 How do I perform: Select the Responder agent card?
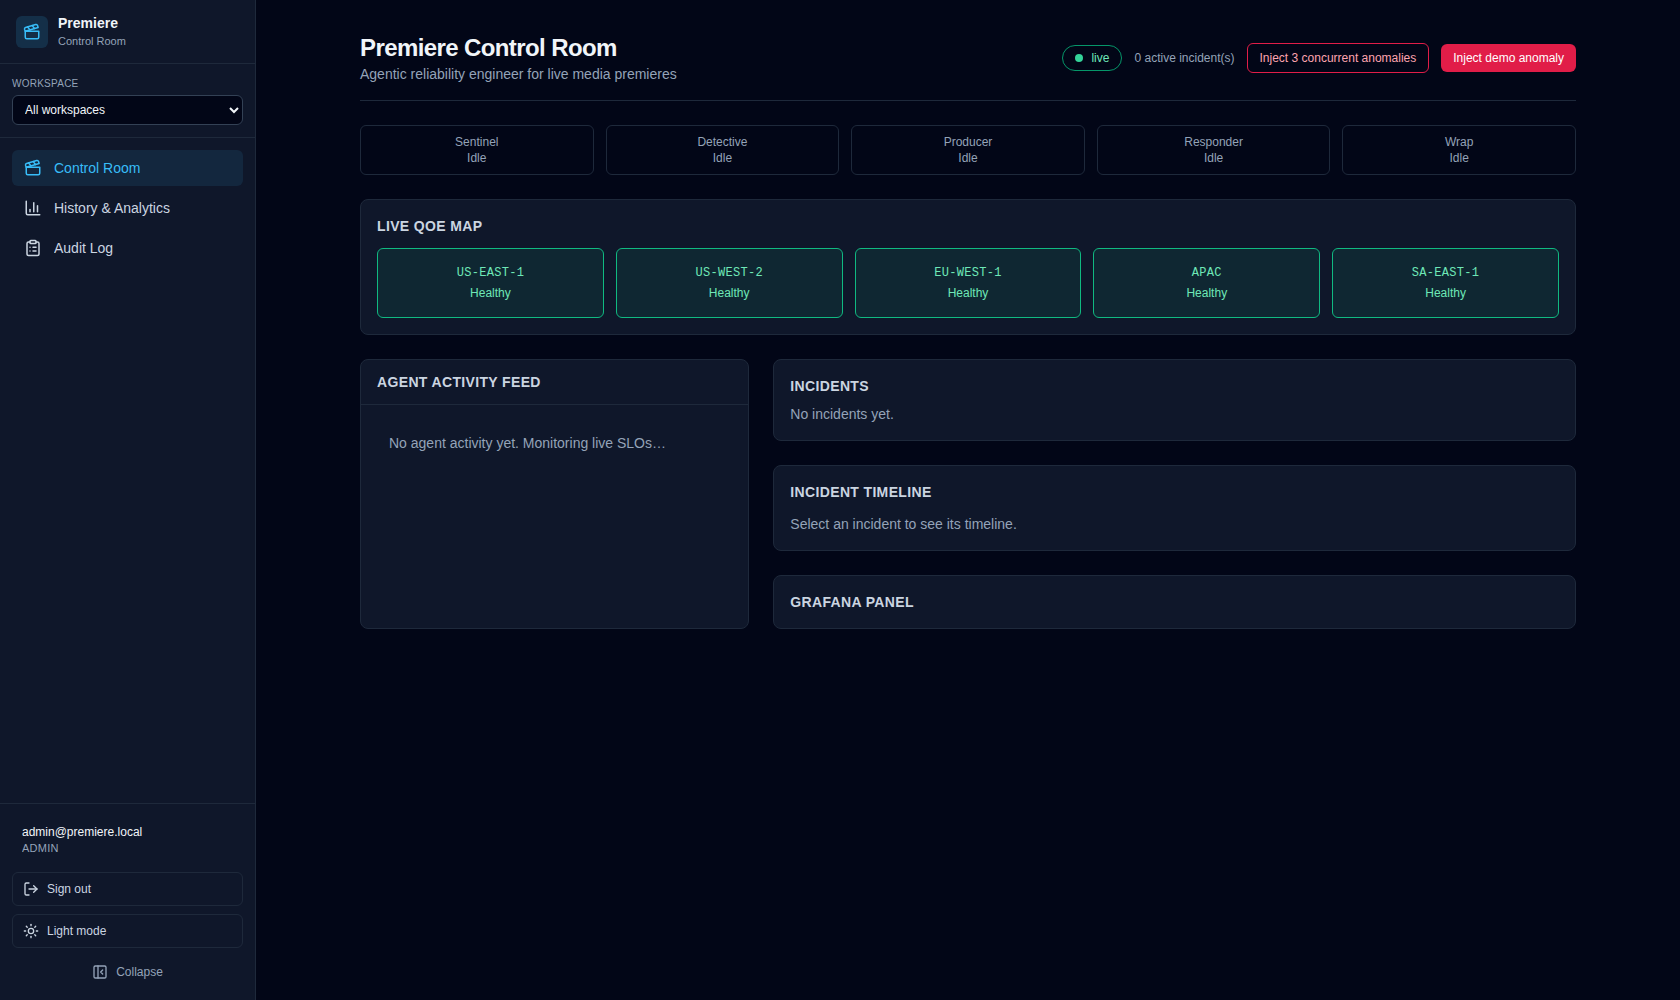1213,150
